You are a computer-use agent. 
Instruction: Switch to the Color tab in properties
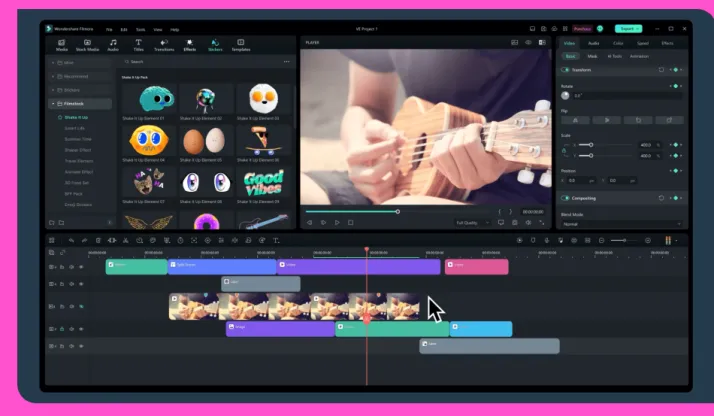click(618, 44)
